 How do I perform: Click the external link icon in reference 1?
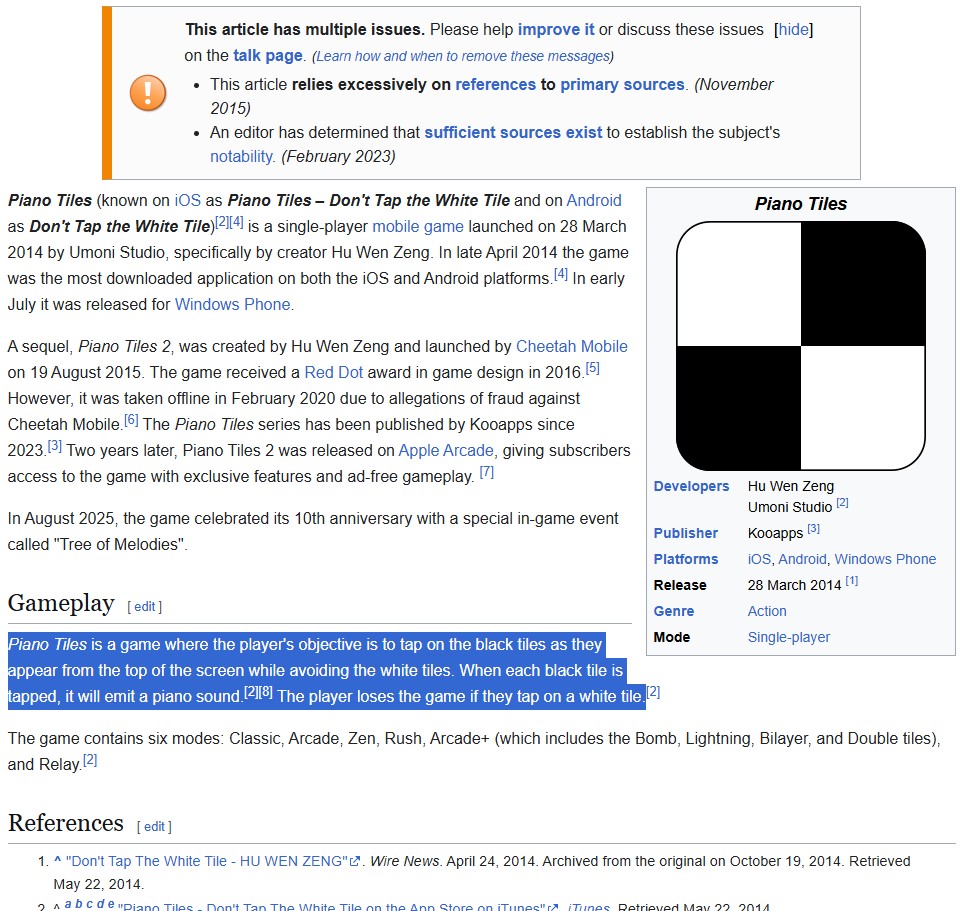click(355, 861)
